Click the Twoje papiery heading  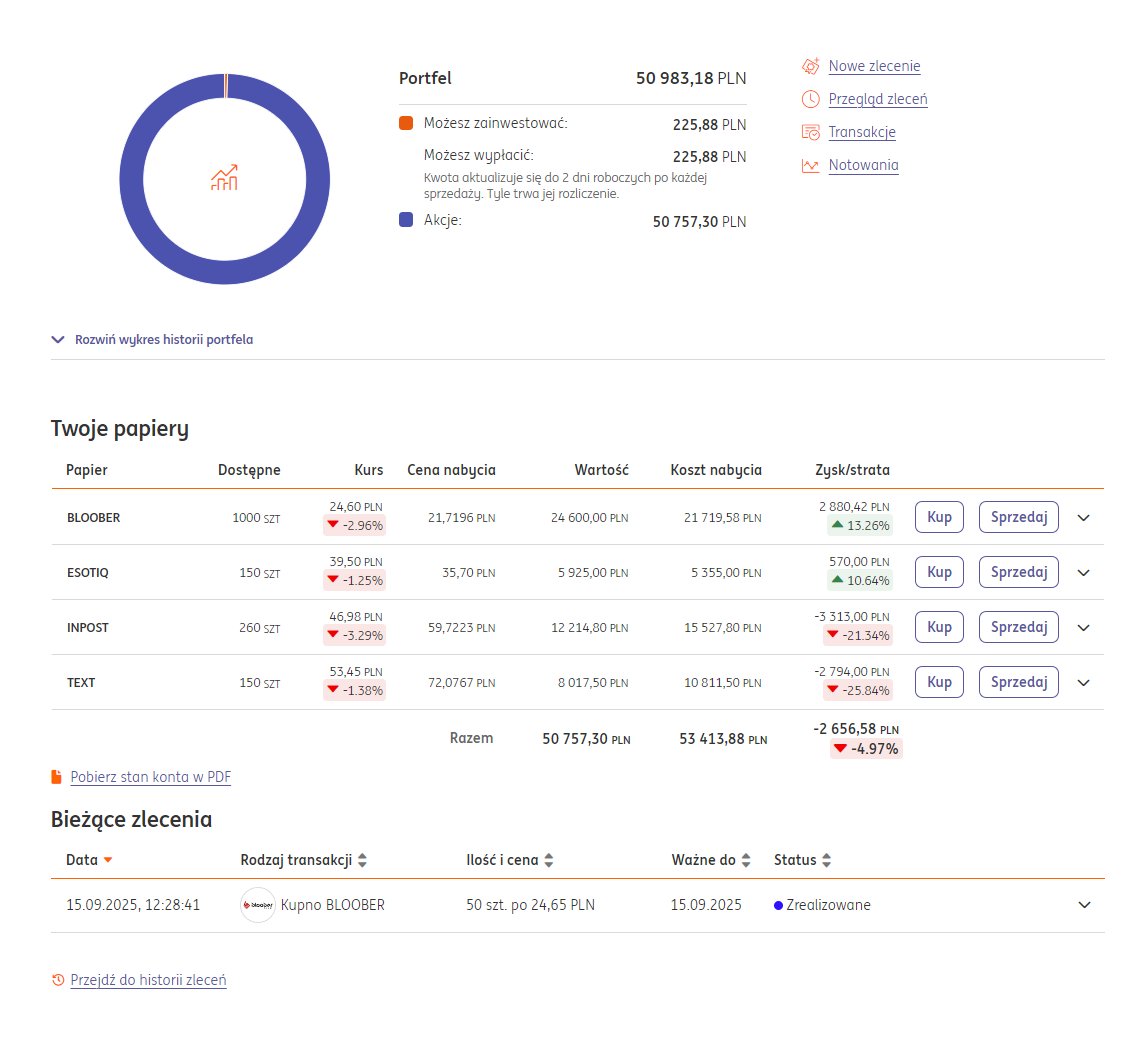[x=120, y=429]
